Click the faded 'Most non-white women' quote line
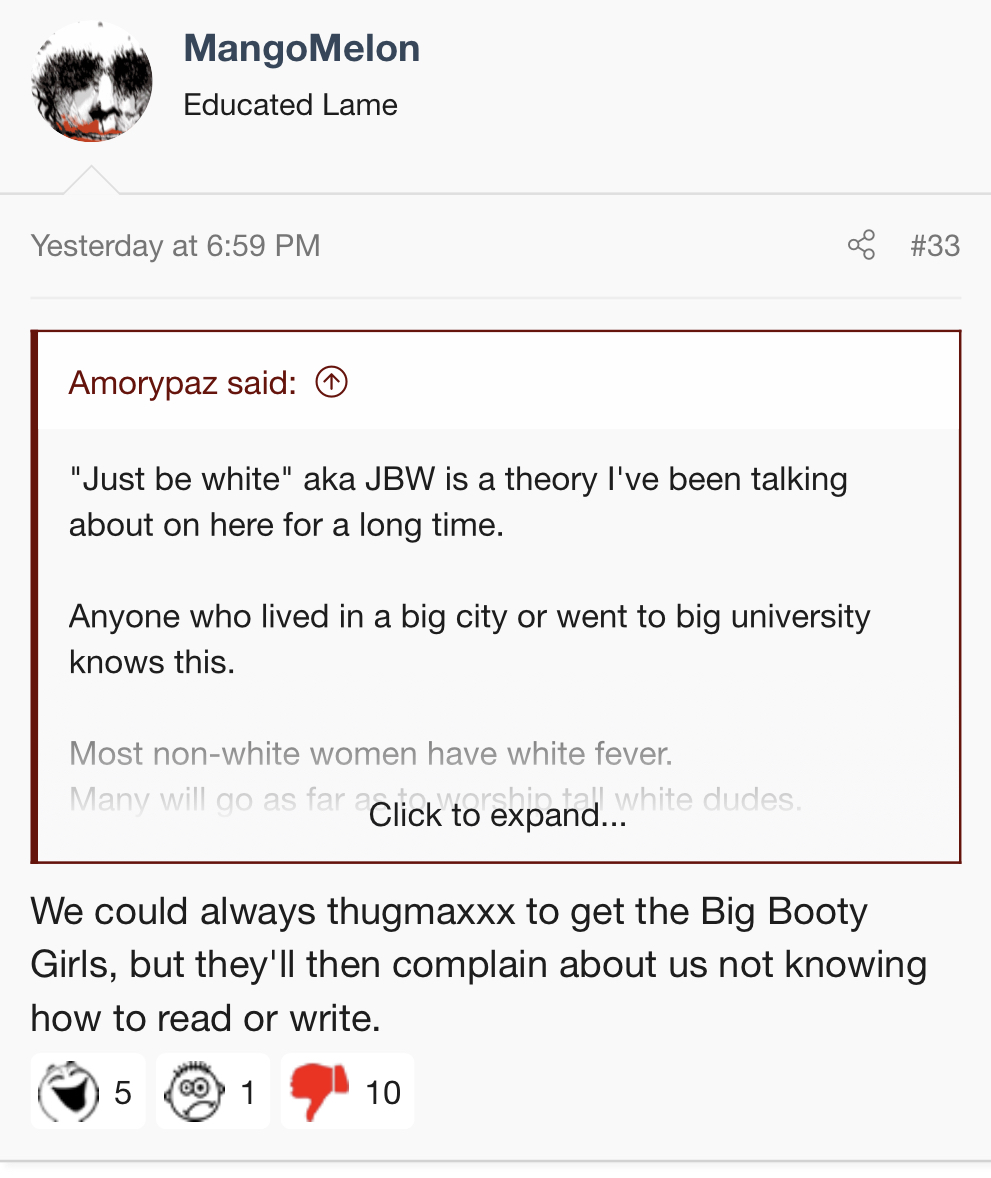The width and height of the screenshot is (991, 1178). coord(371,754)
